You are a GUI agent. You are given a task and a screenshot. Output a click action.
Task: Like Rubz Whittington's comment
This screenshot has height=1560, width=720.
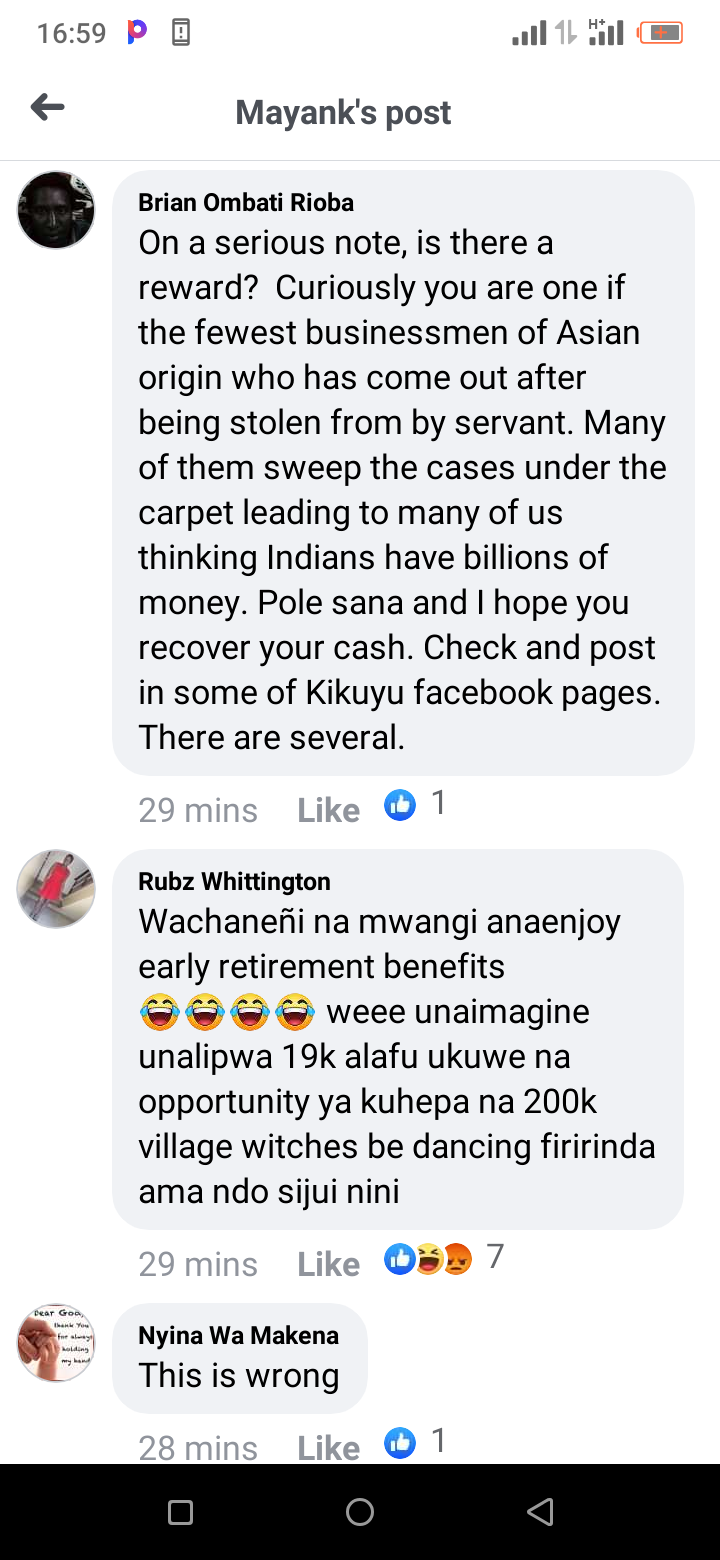click(328, 1264)
